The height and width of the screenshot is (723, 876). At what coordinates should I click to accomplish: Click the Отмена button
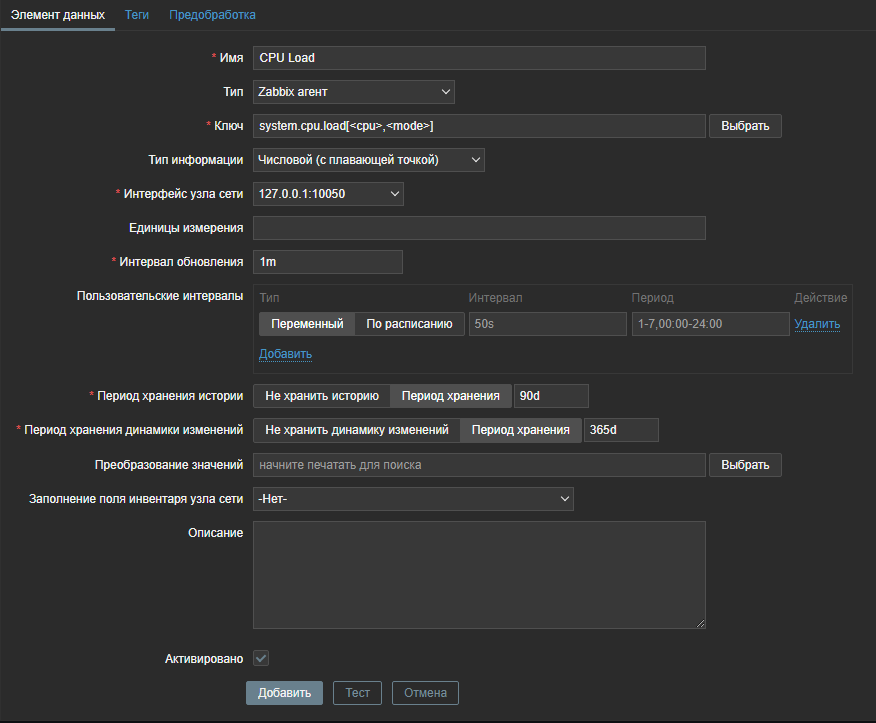[x=425, y=693]
